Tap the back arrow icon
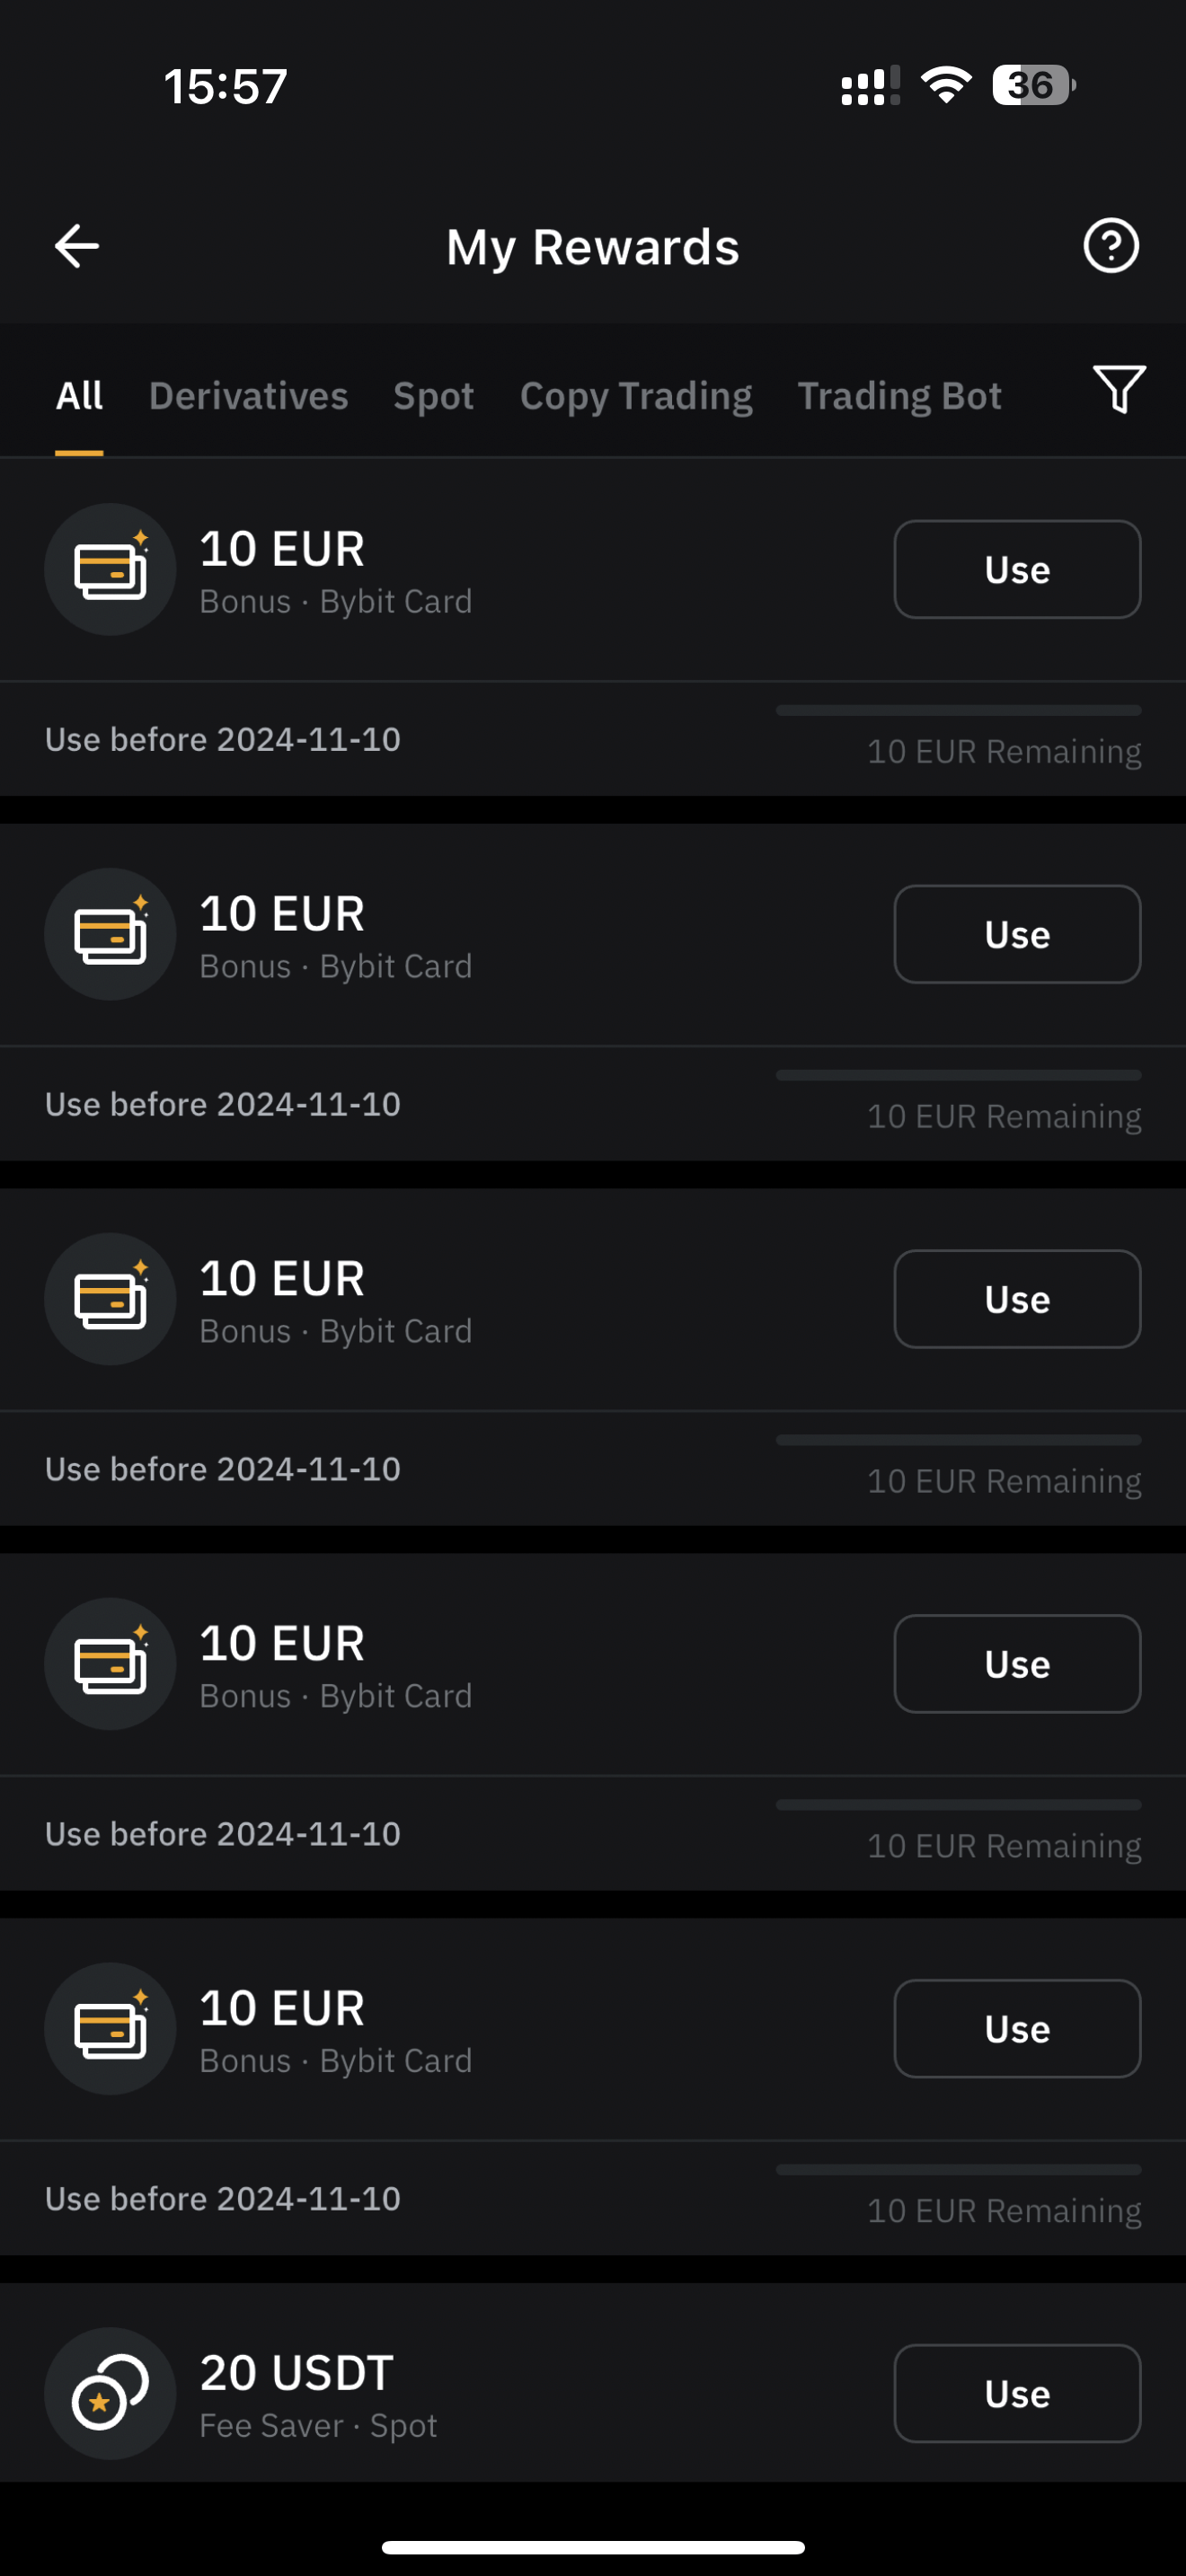This screenshot has height=2576, width=1186. (77, 246)
